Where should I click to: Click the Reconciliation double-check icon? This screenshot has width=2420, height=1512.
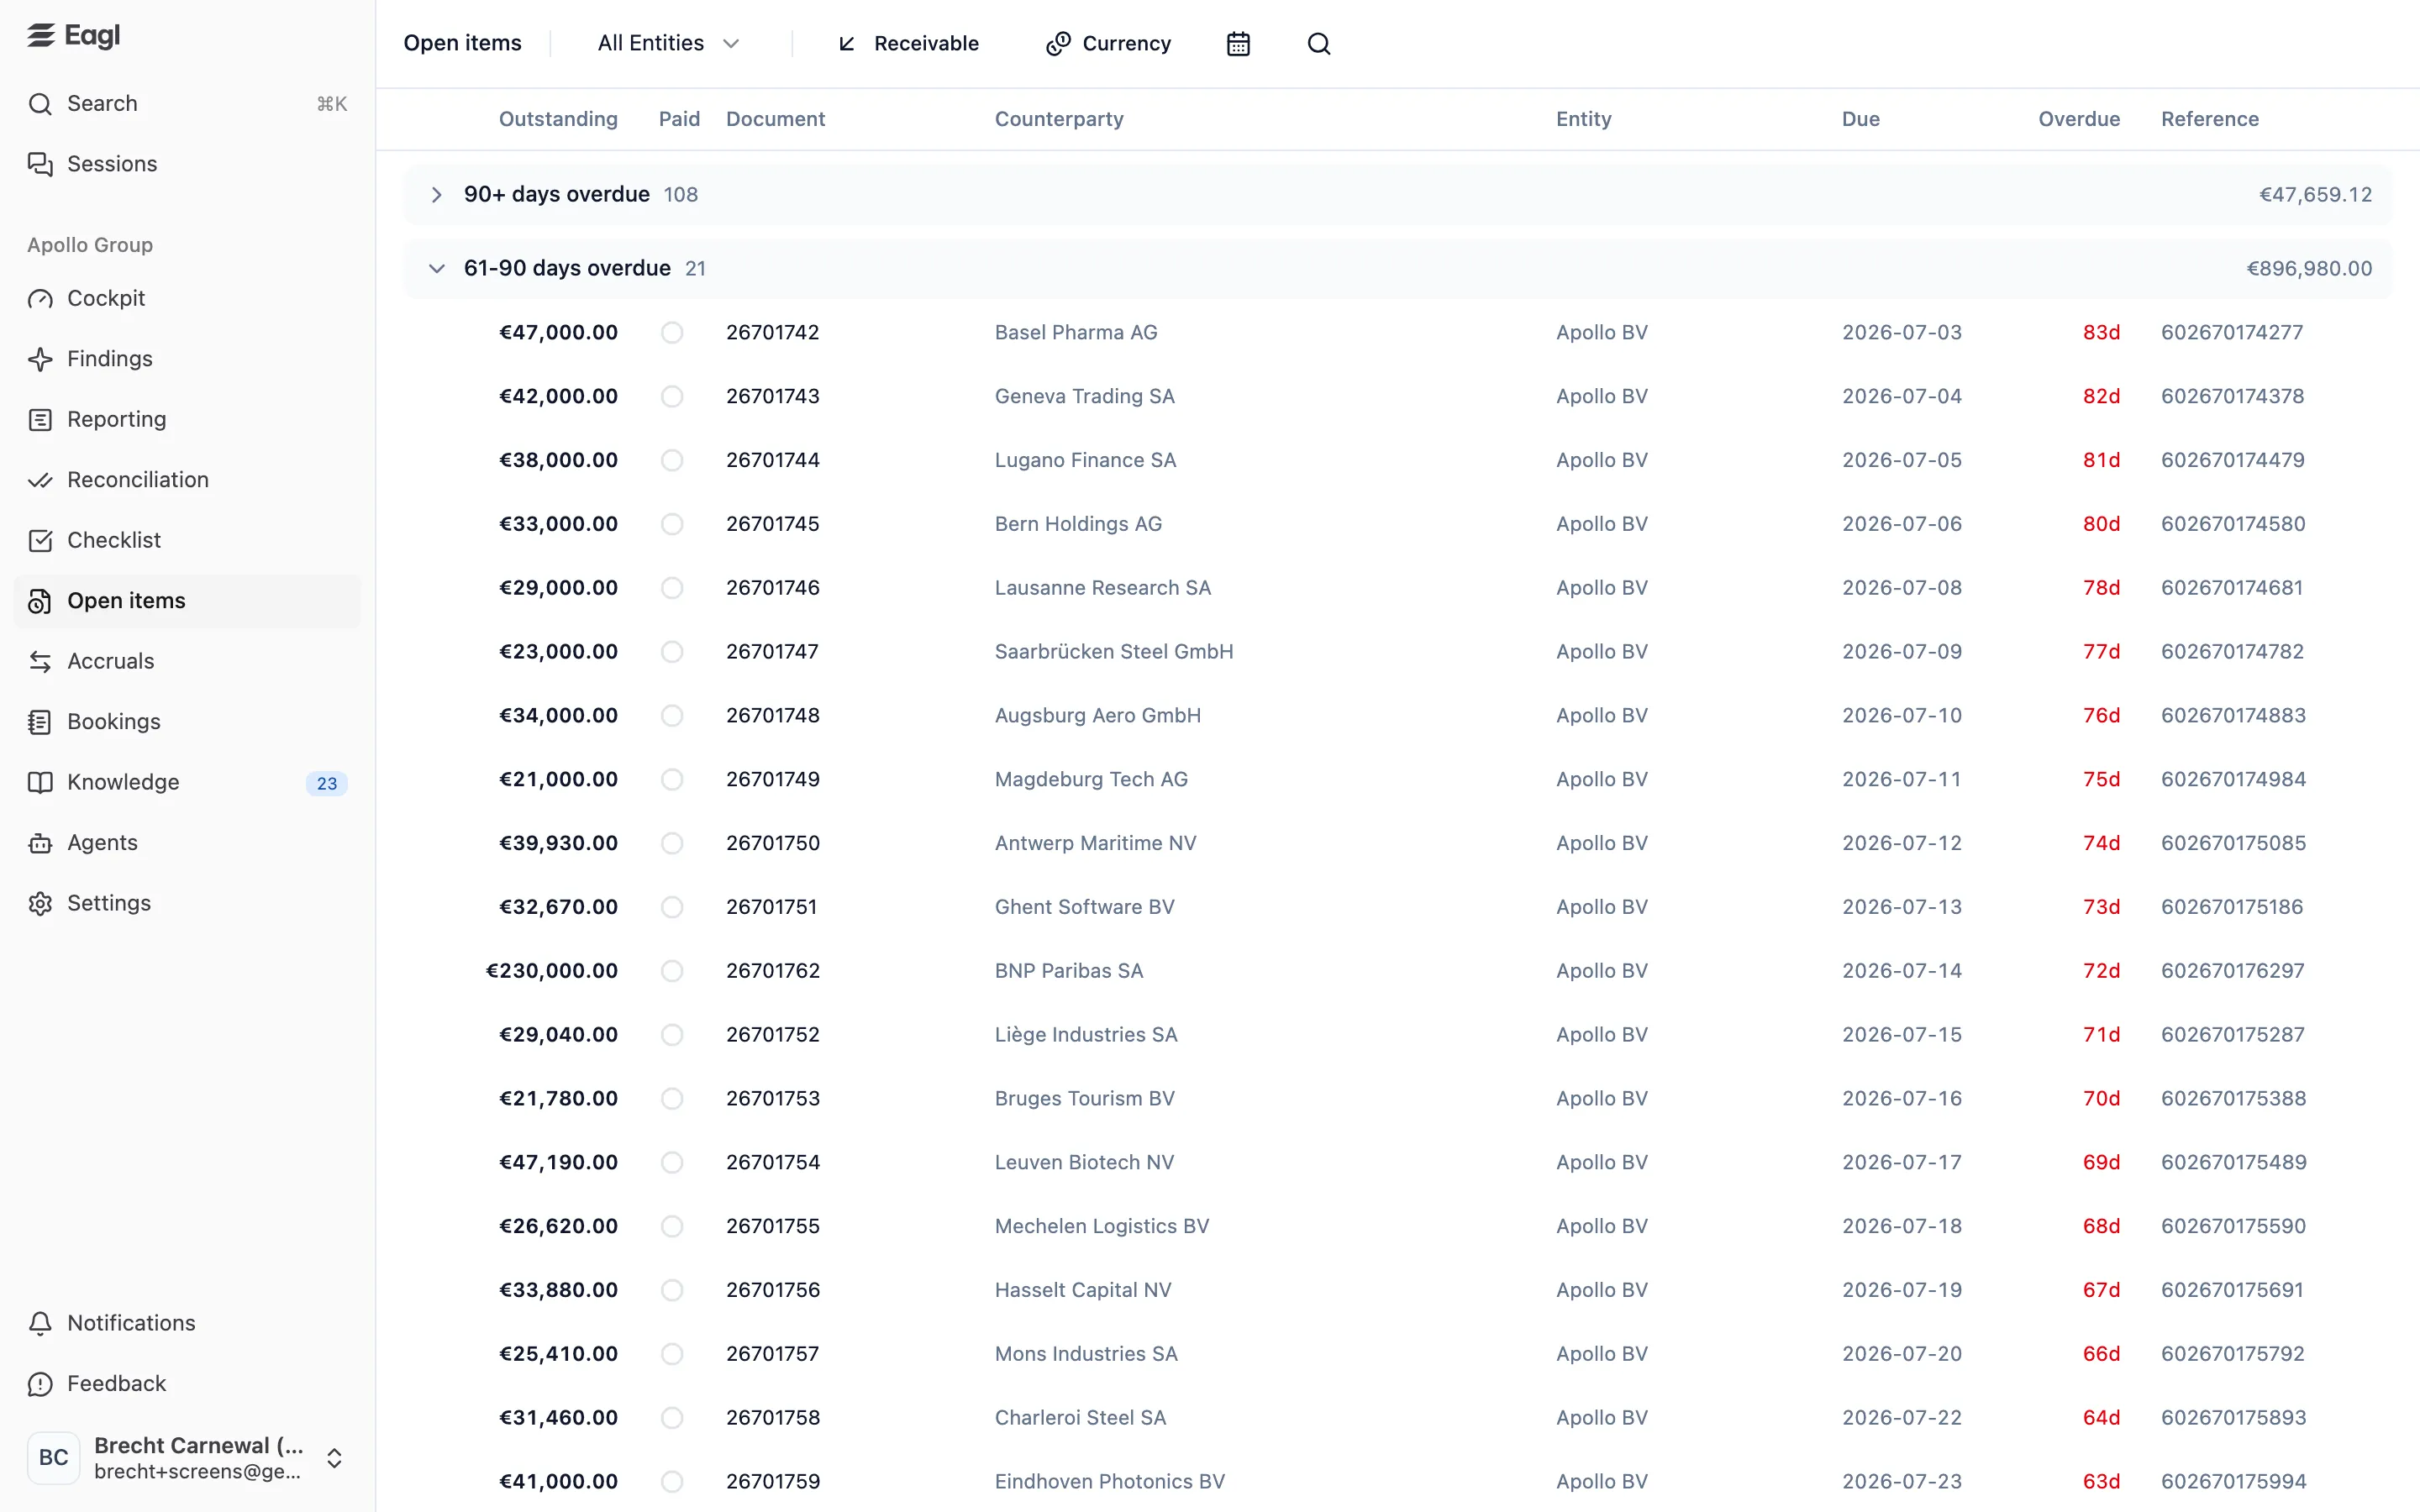40,480
